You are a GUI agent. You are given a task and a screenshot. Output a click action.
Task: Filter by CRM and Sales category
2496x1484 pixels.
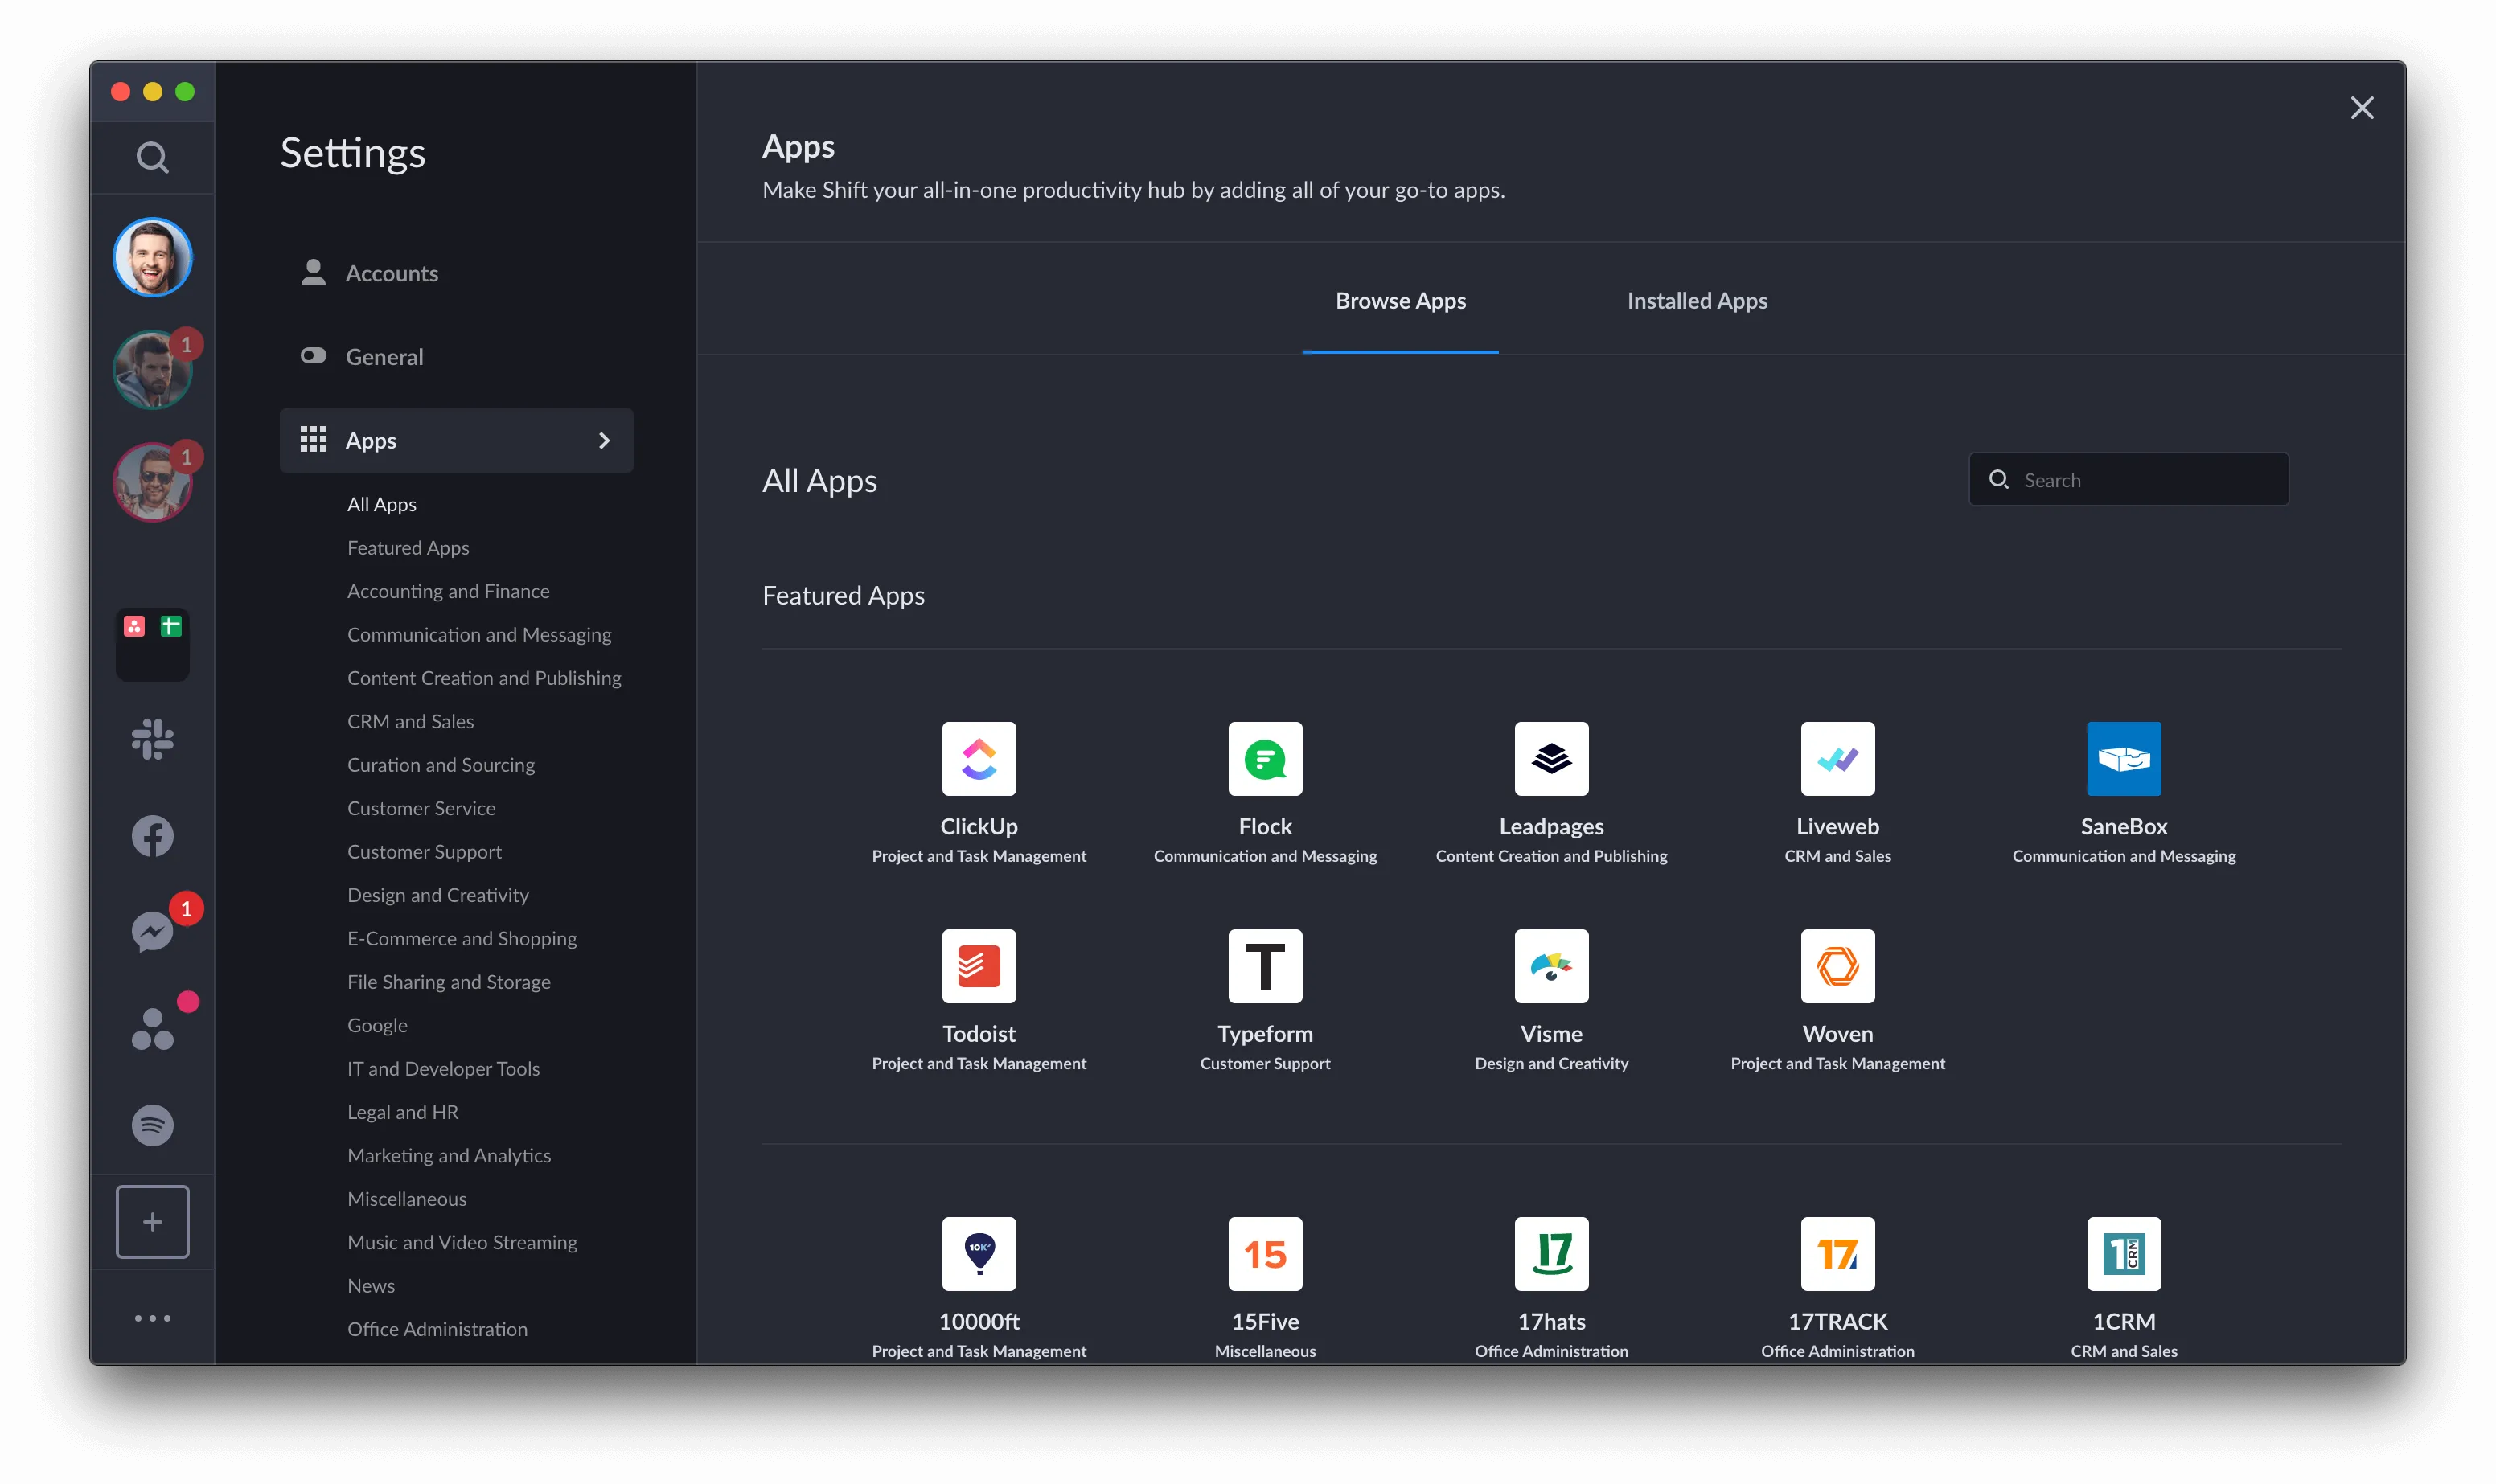410,721
